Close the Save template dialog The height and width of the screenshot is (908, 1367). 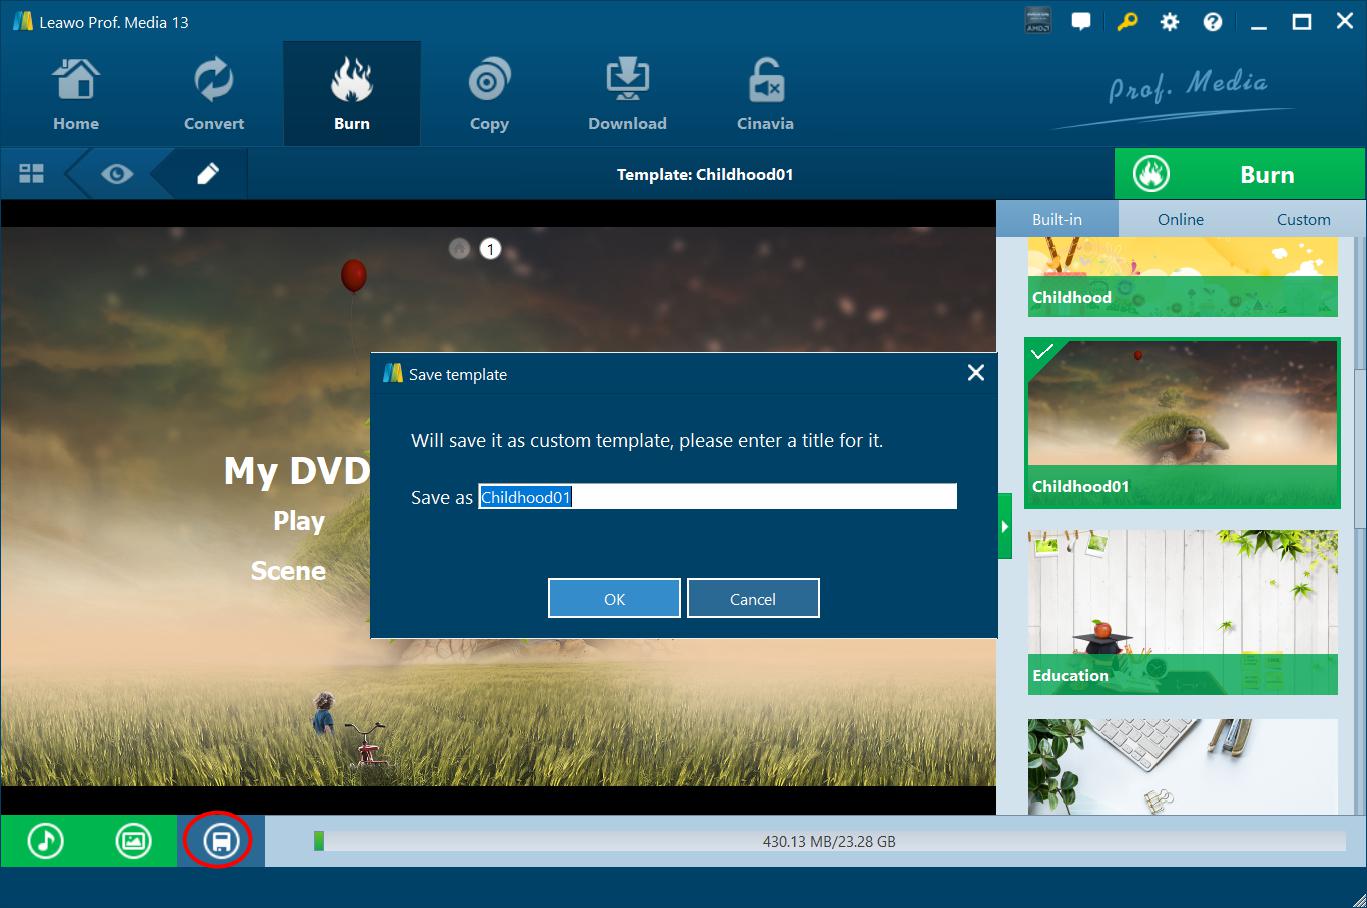(976, 373)
